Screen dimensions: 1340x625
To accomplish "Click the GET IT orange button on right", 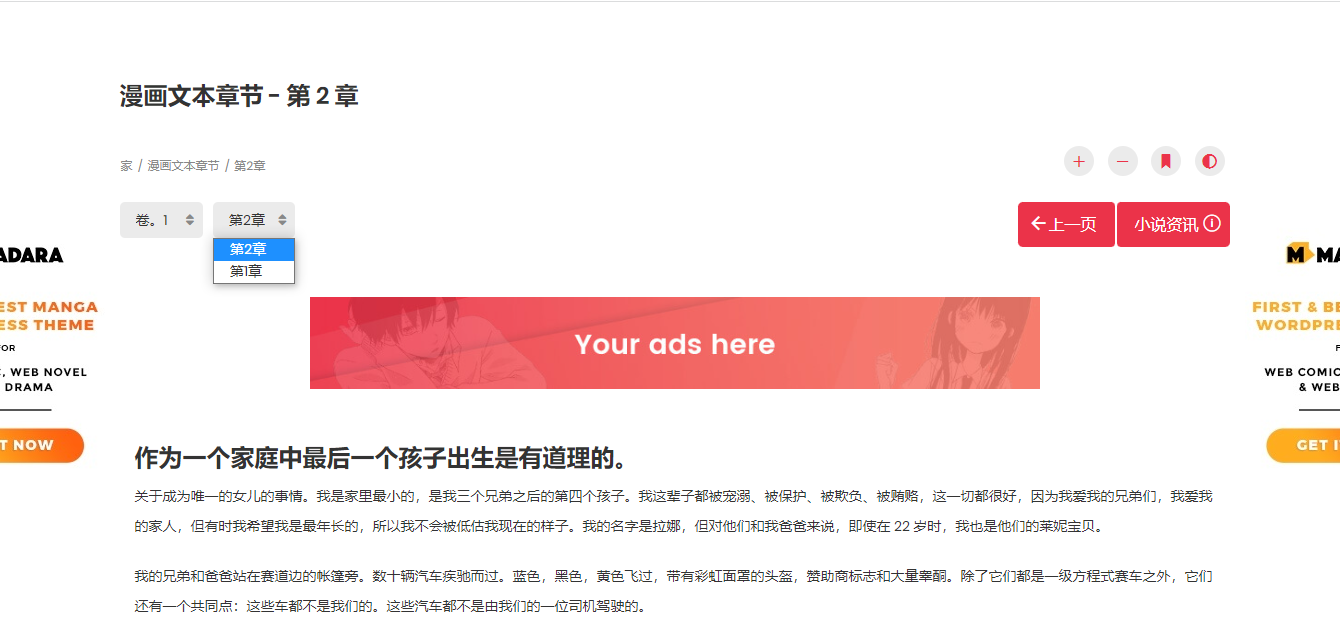I will point(1303,446).
